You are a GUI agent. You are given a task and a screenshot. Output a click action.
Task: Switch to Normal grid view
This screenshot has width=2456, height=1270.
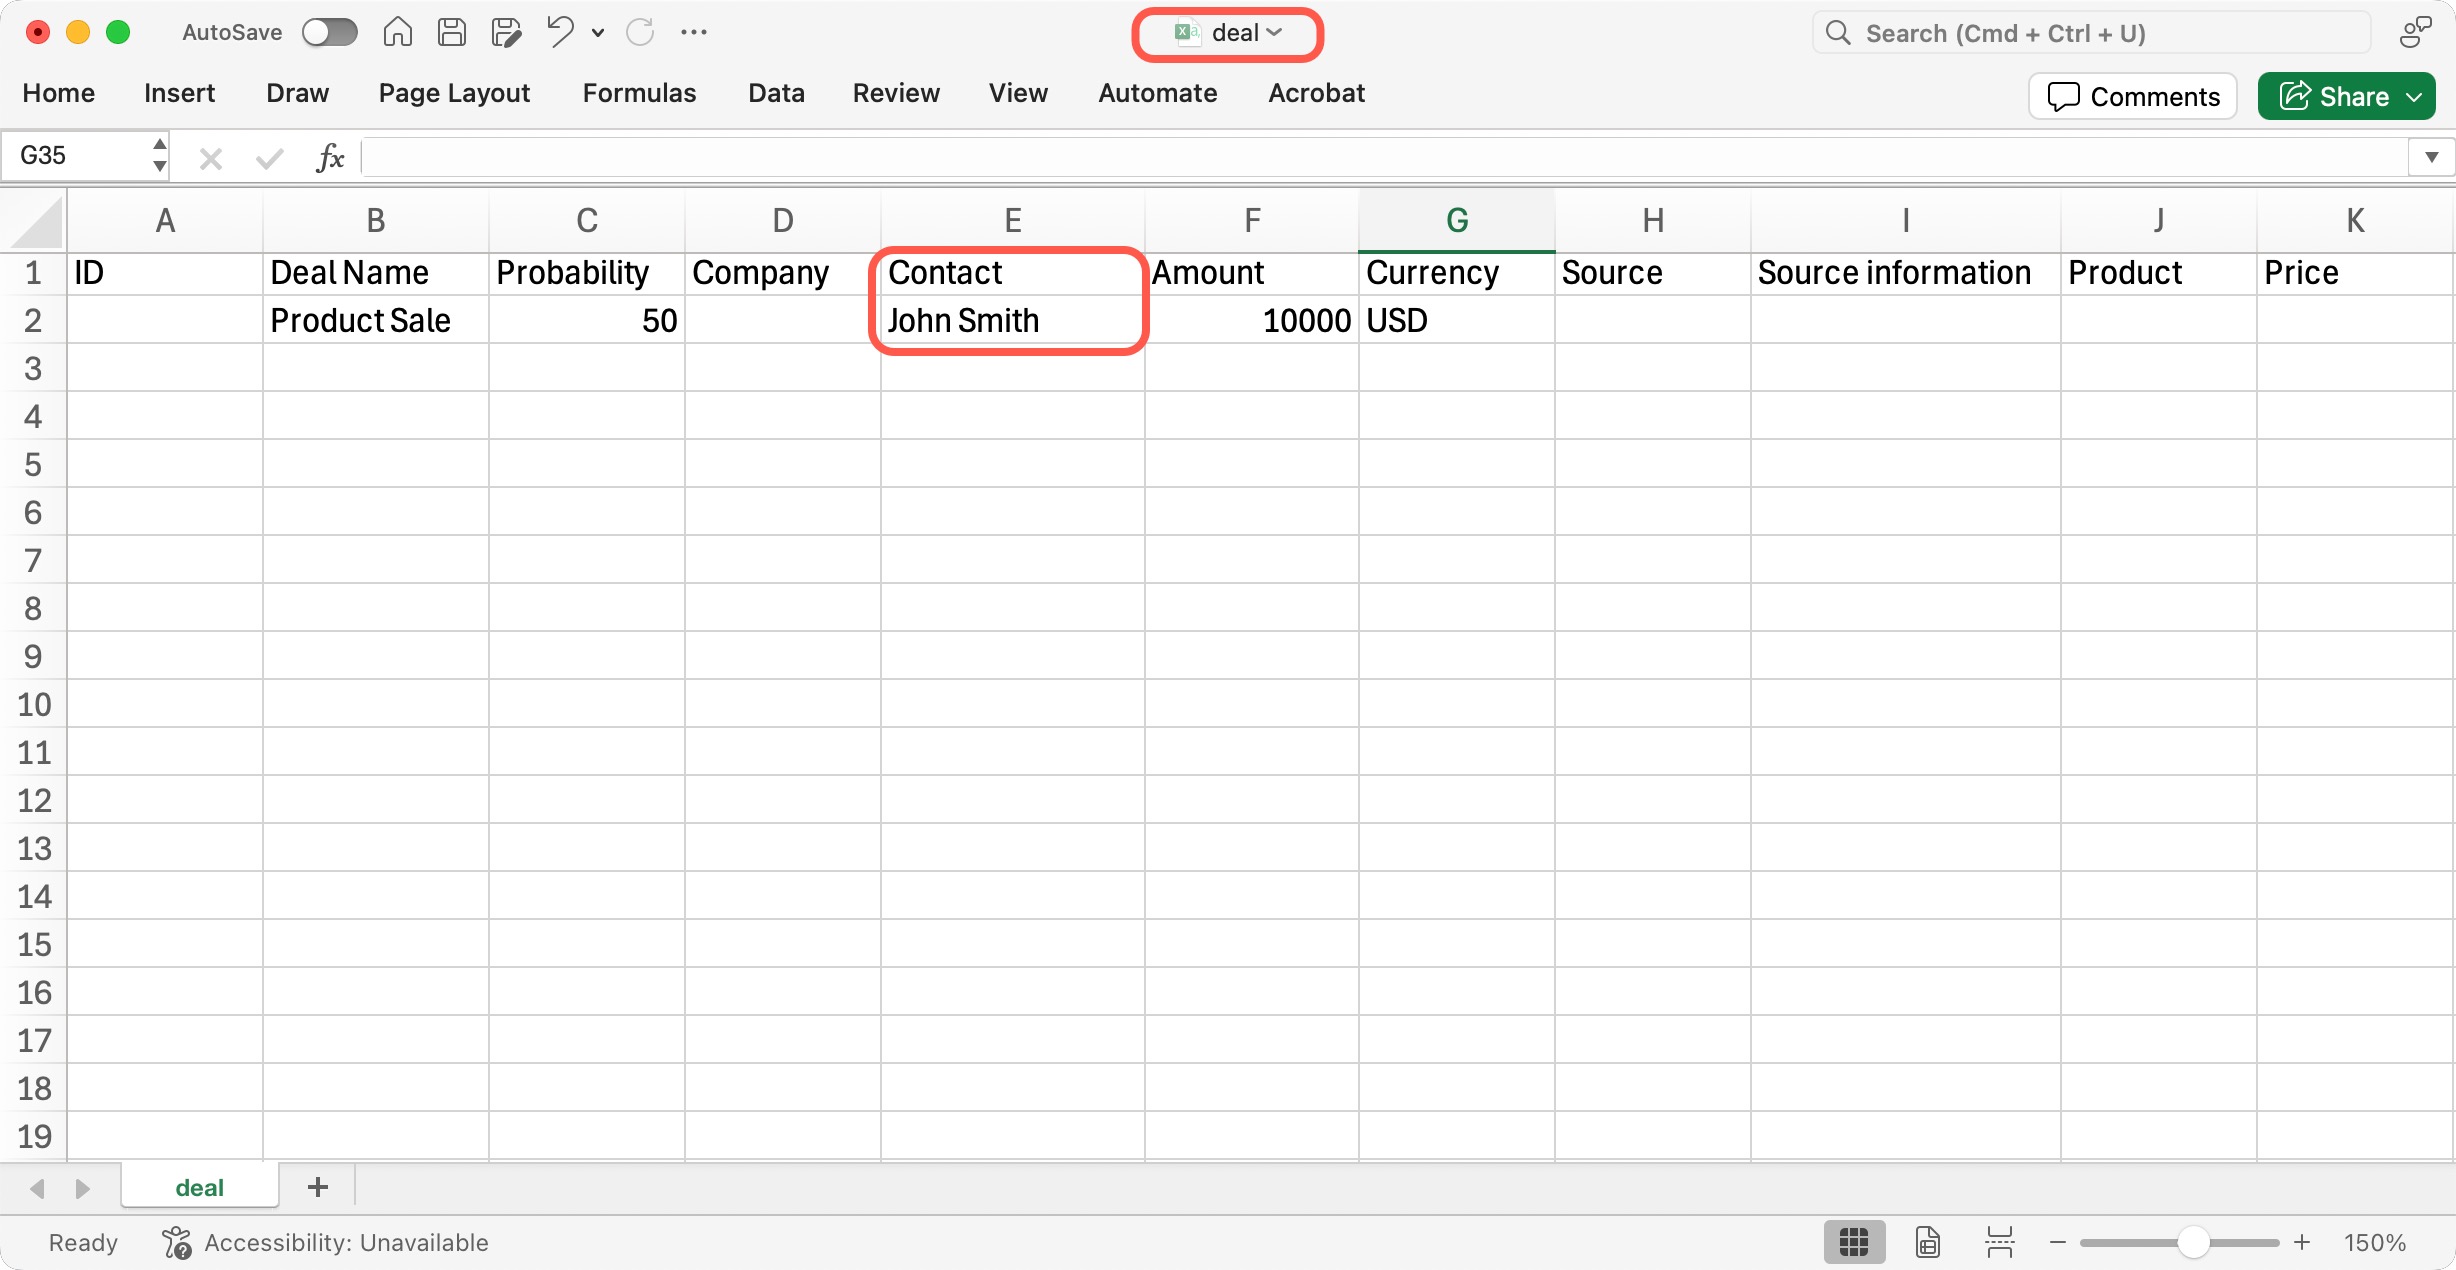click(1854, 1242)
